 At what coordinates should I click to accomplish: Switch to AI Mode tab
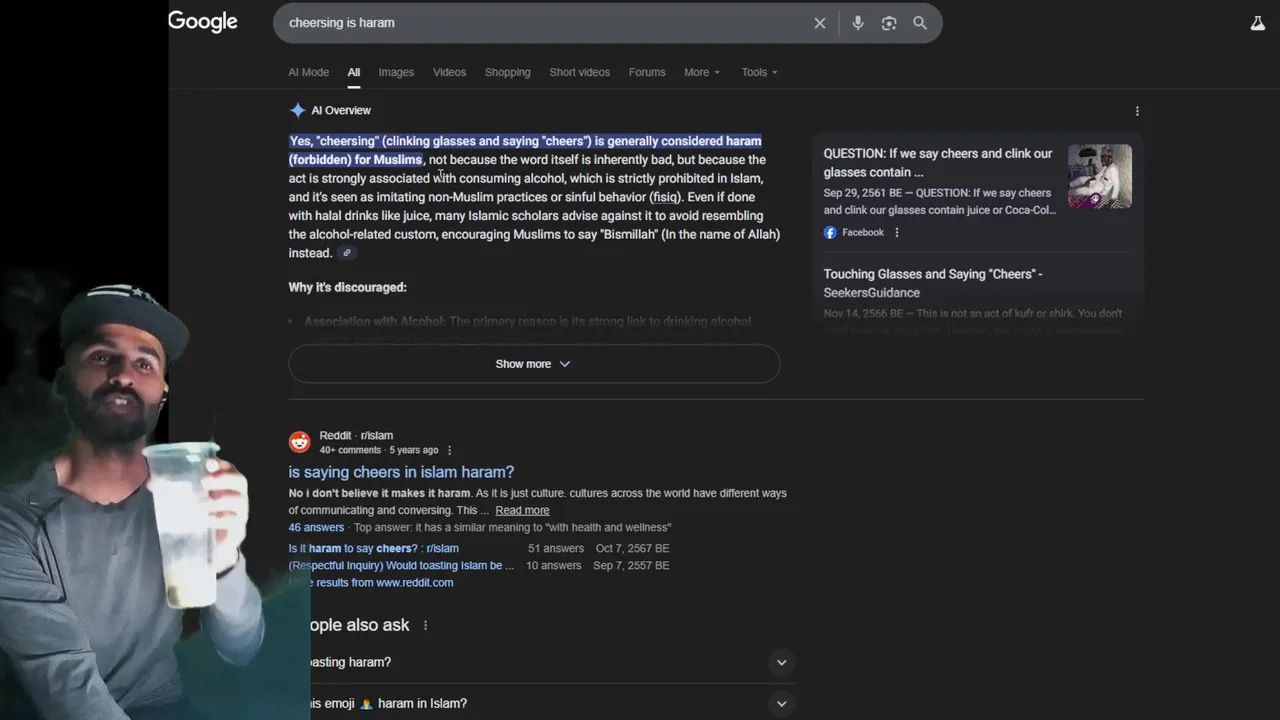click(x=309, y=72)
